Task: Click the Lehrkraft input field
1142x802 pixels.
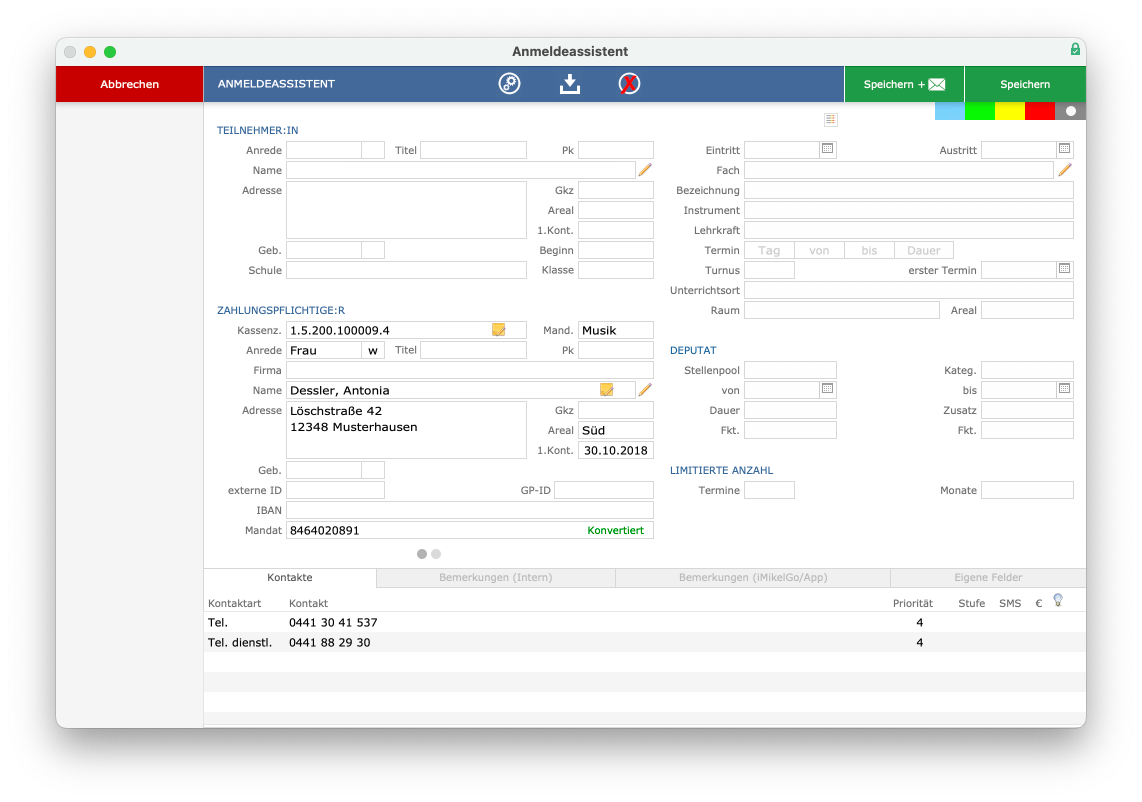Action: [x=909, y=230]
